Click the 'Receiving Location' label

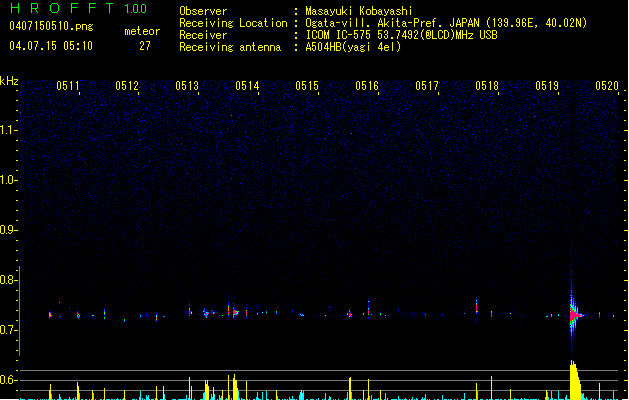click(233, 23)
